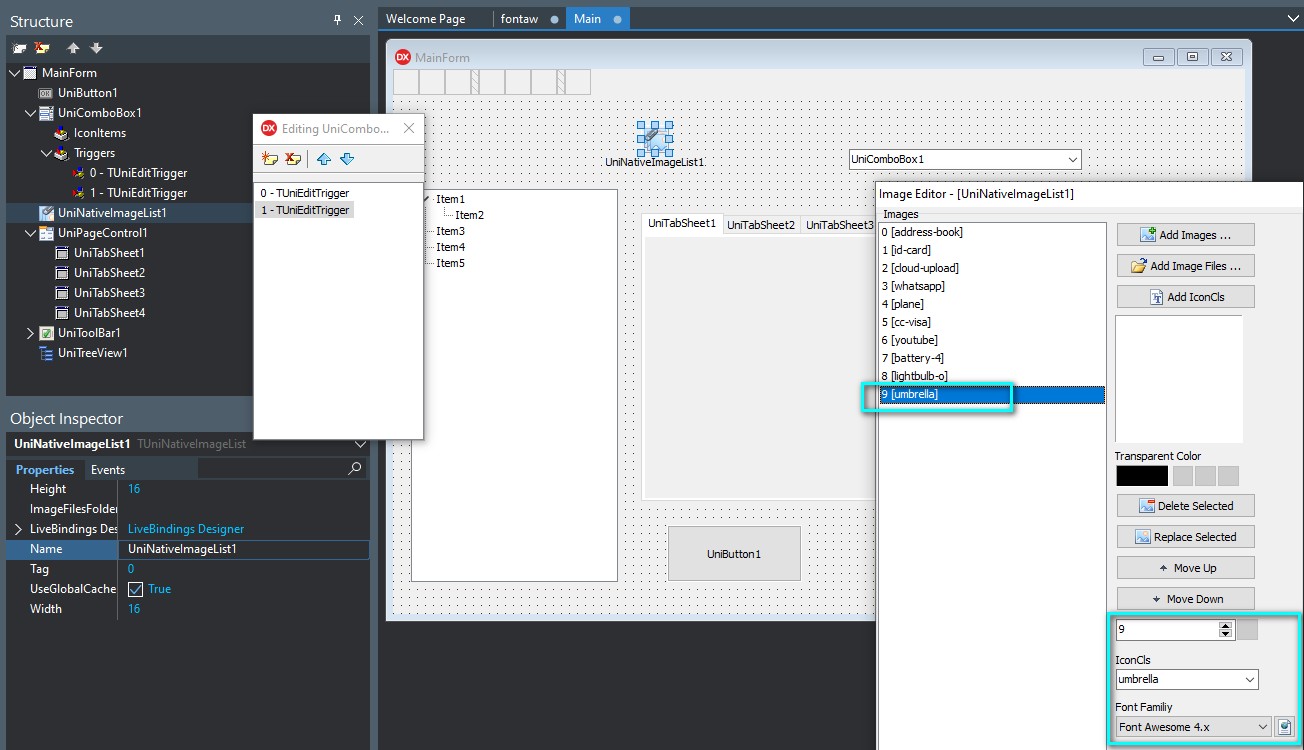
Task: Click the black Transparent Color swatch
Action: tap(1142, 476)
